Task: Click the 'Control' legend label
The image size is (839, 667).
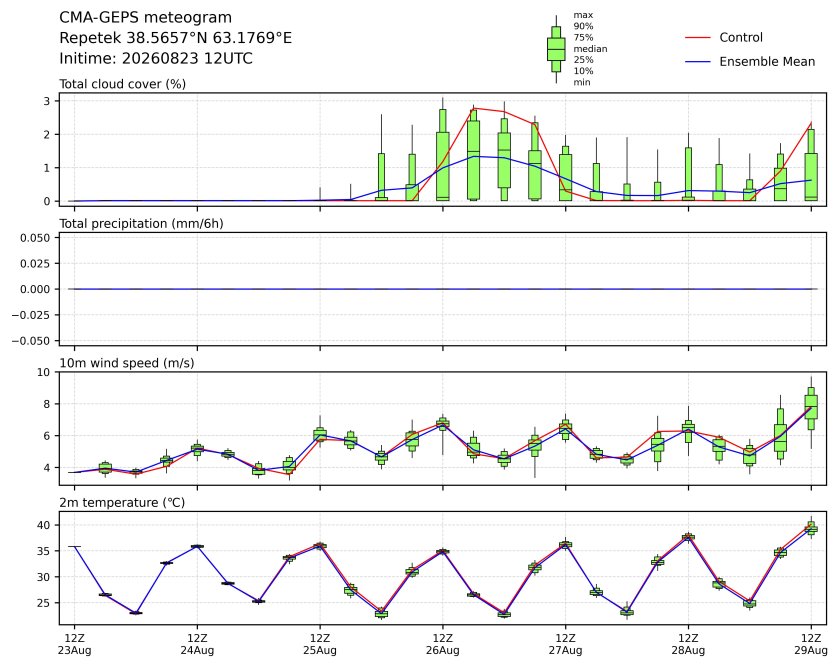Action: [x=741, y=37]
